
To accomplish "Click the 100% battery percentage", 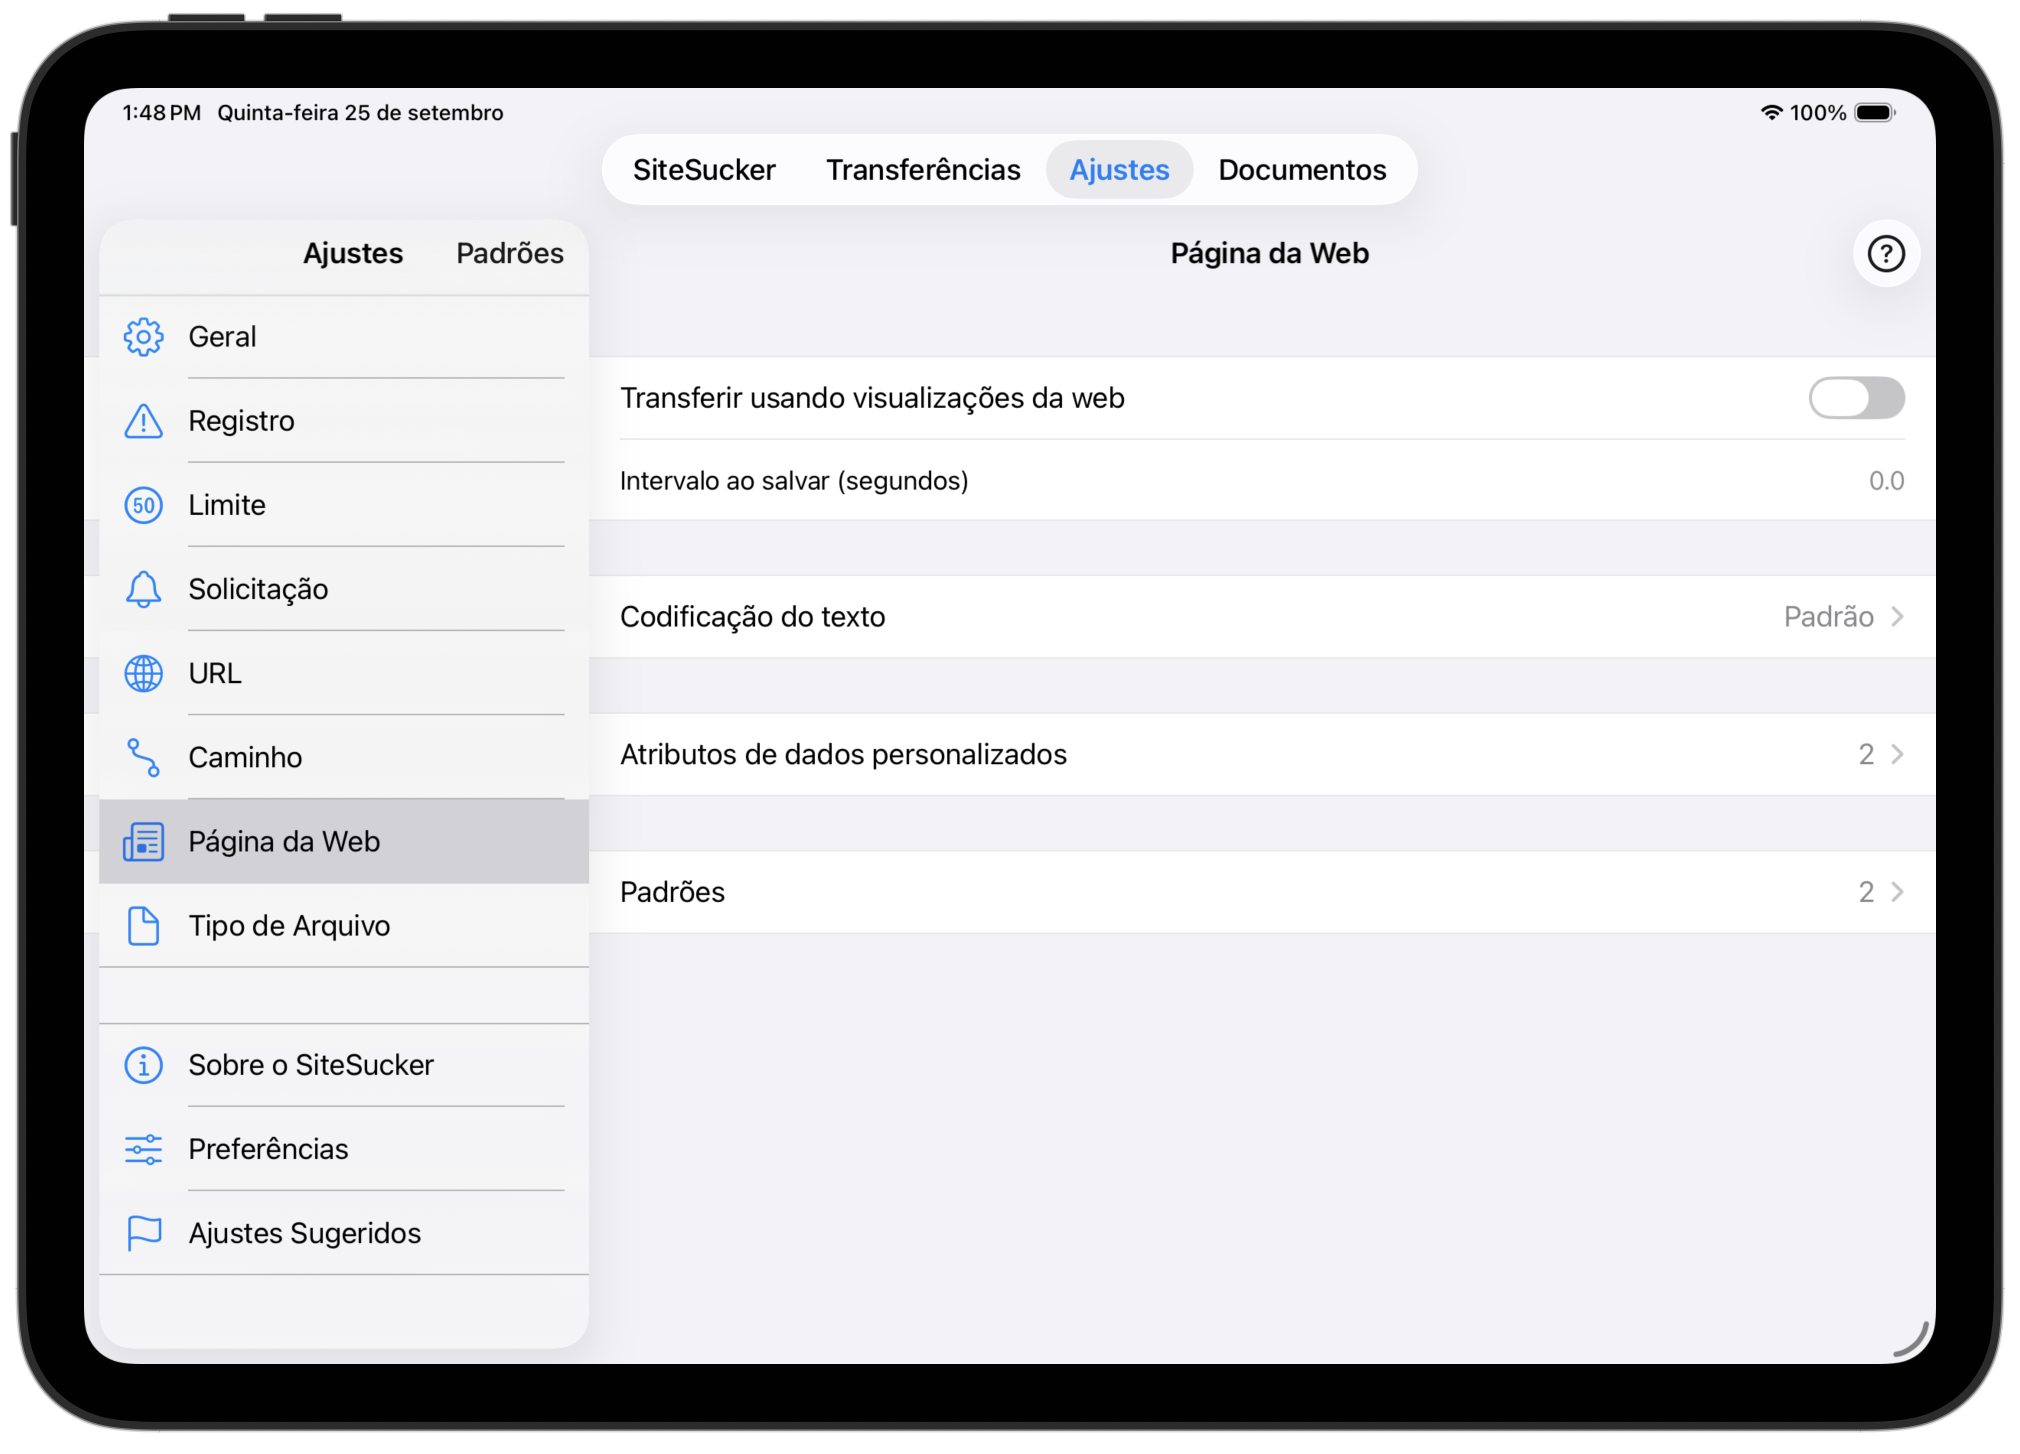I will 1817,113.
